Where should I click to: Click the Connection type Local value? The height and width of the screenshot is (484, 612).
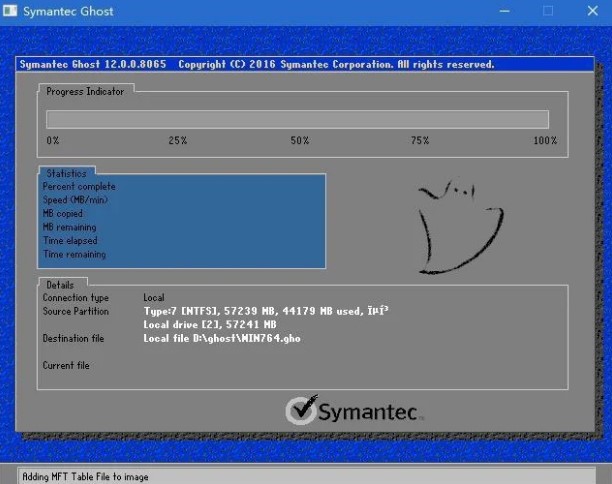coord(154,298)
